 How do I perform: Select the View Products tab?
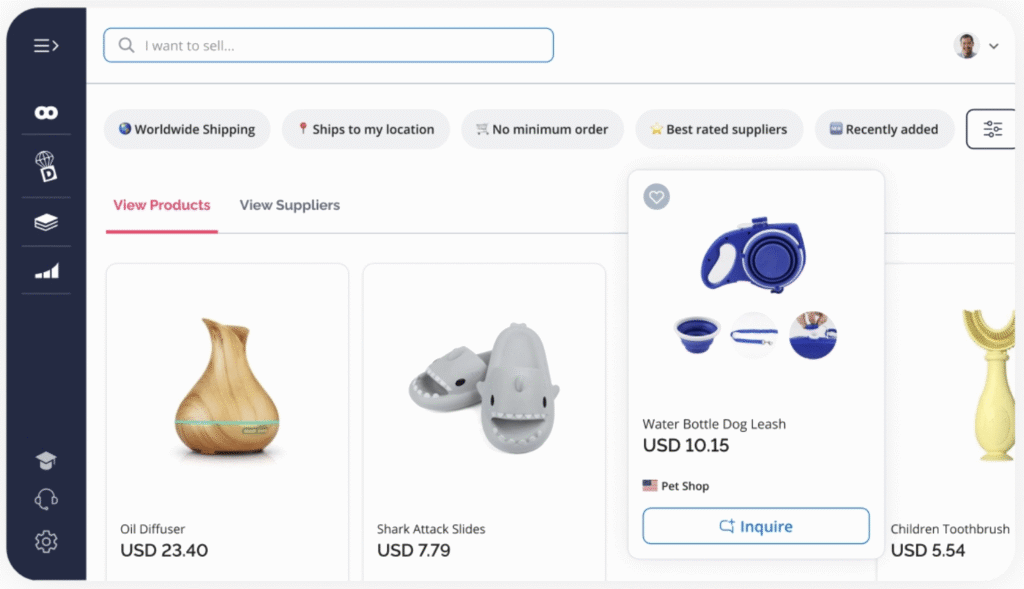pos(161,205)
